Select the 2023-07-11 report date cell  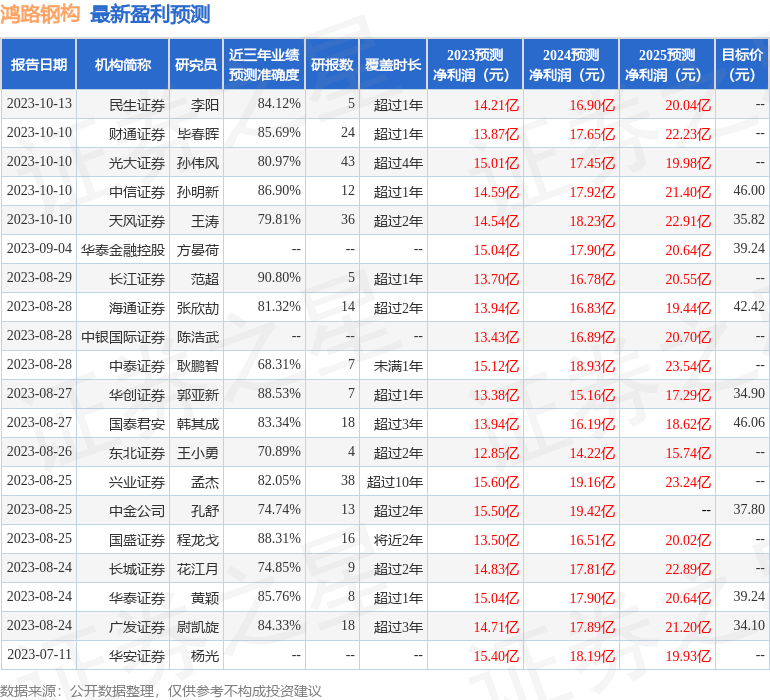pos(39,655)
